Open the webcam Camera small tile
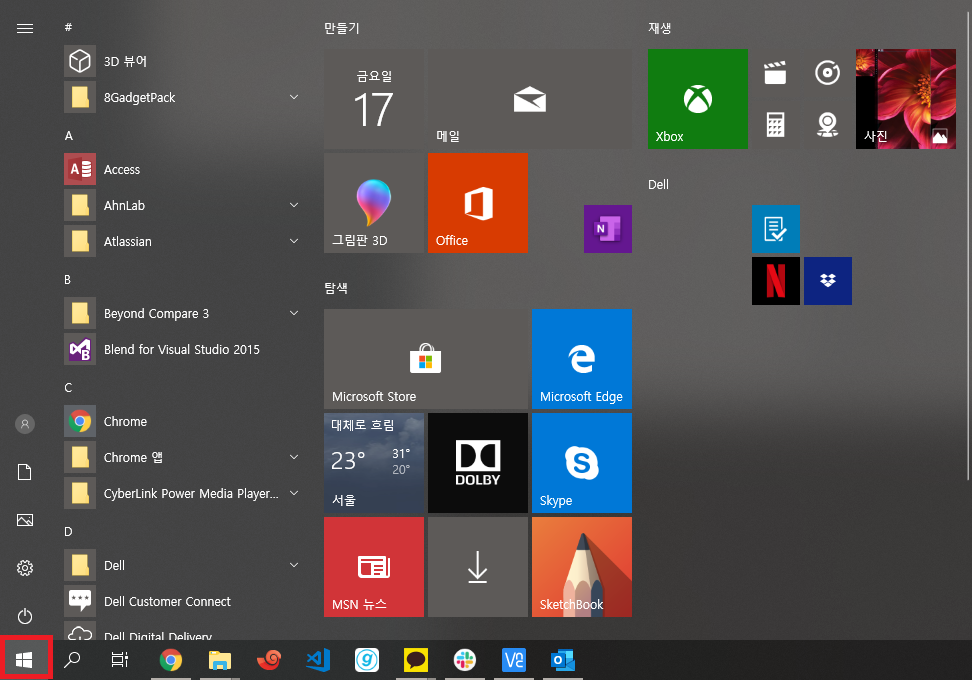The image size is (972, 680). click(x=828, y=125)
